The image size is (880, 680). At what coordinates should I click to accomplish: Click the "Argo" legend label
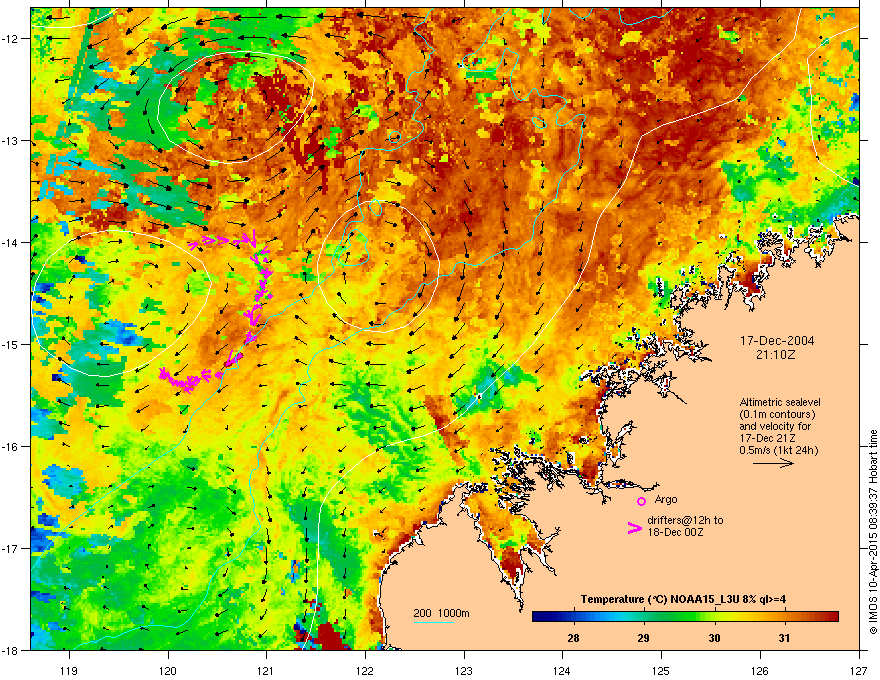click(666, 499)
